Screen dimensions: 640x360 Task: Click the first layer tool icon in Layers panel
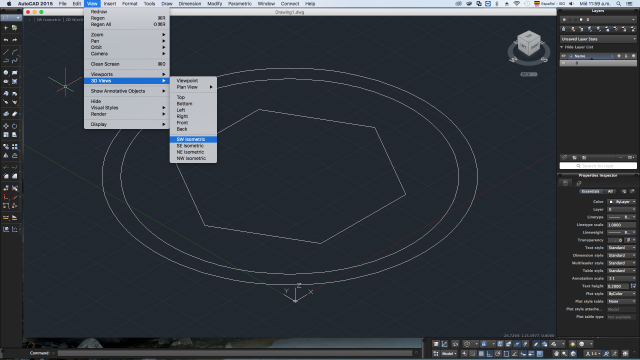pyautogui.click(x=564, y=29)
